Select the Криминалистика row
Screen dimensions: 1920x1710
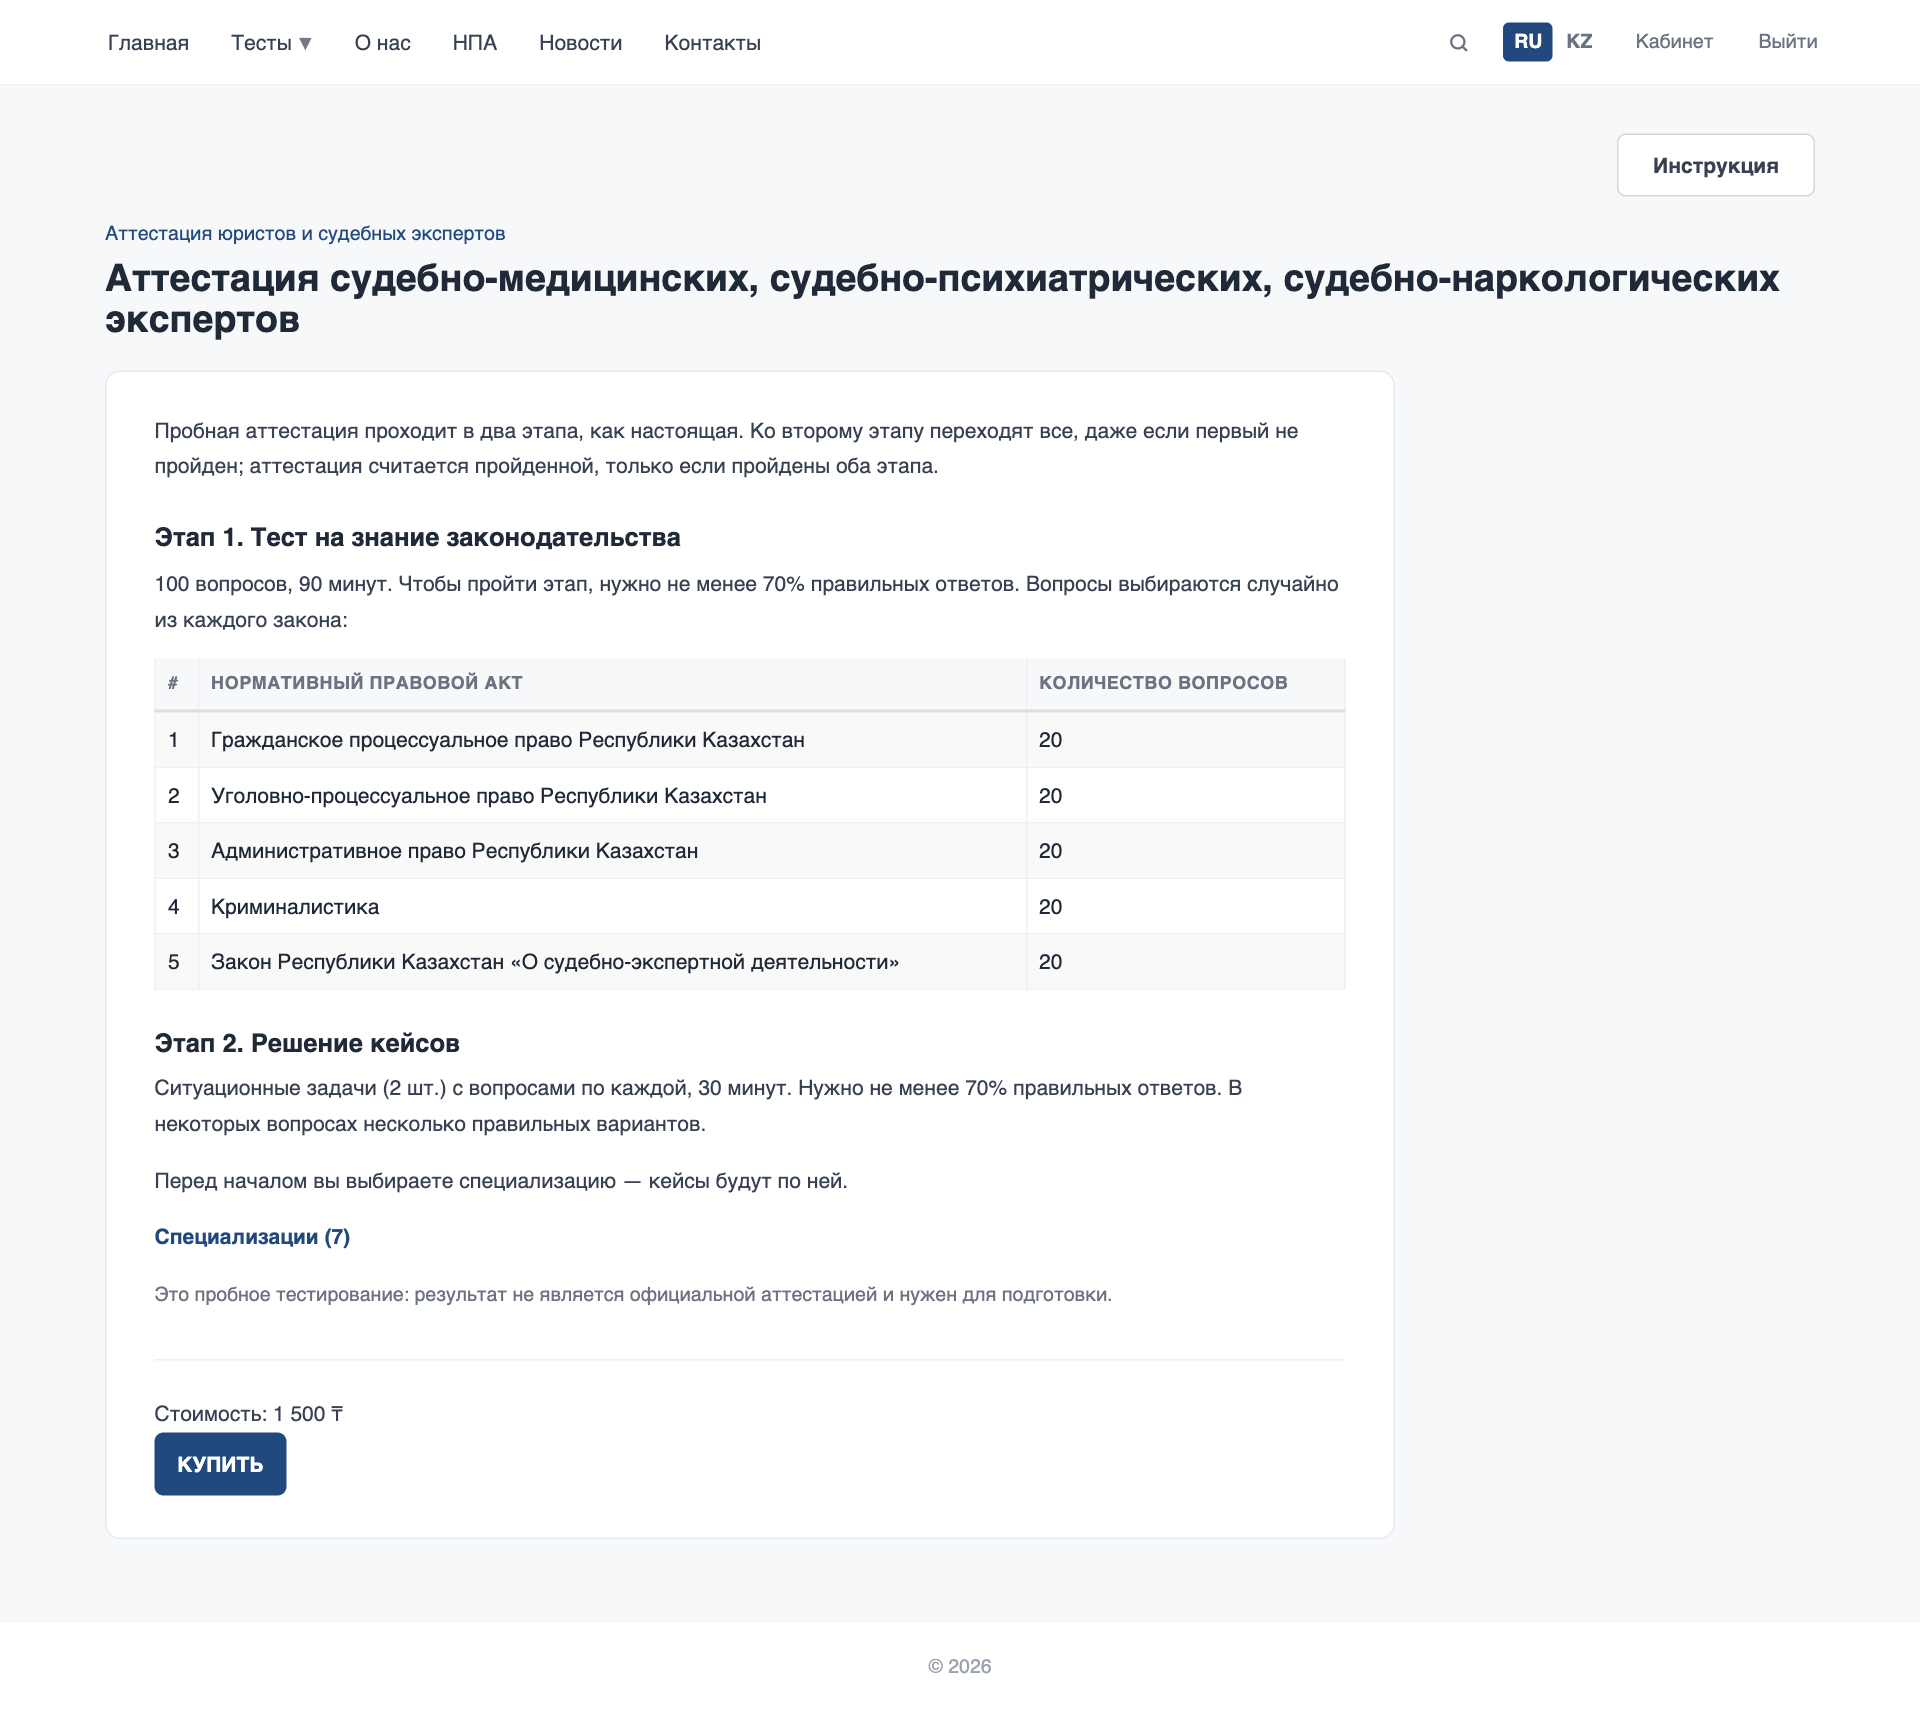[750, 907]
